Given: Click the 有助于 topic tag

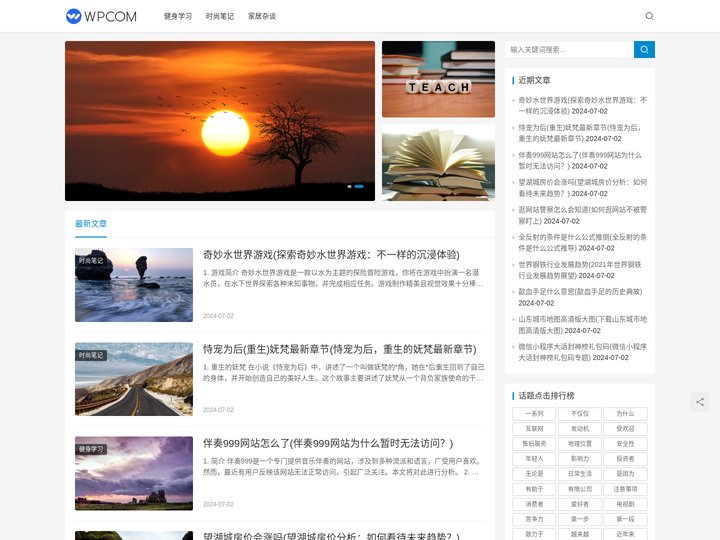Looking at the screenshot, I should (534, 489).
